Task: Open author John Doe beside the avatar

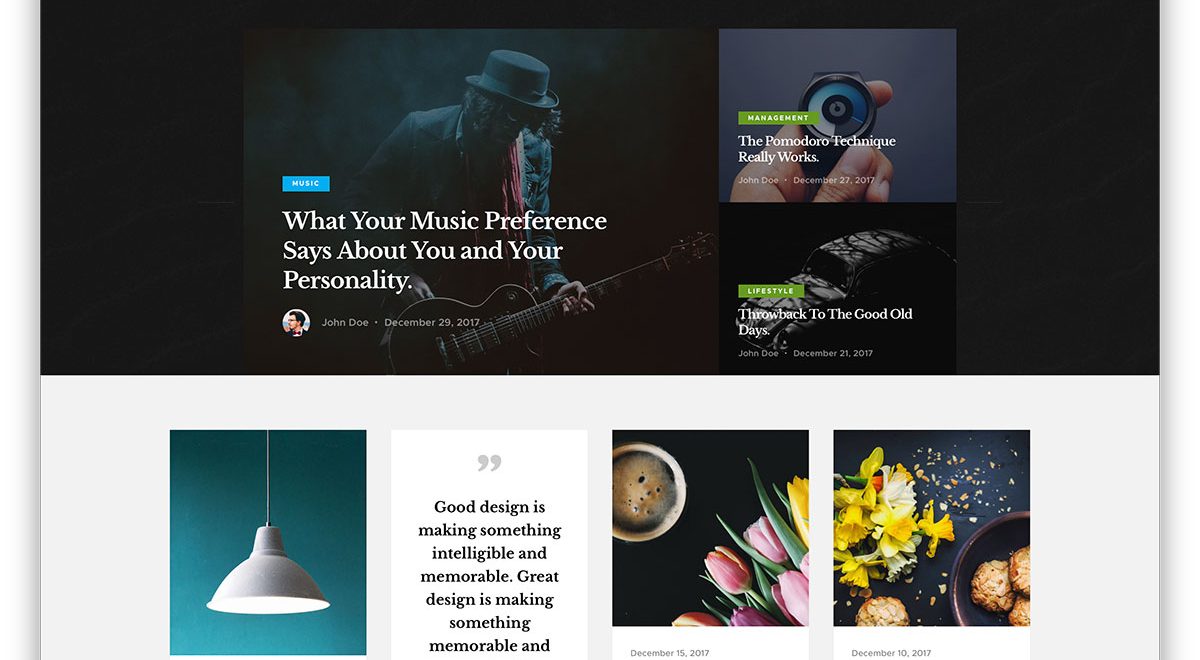Action: click(x=345, y=323)
